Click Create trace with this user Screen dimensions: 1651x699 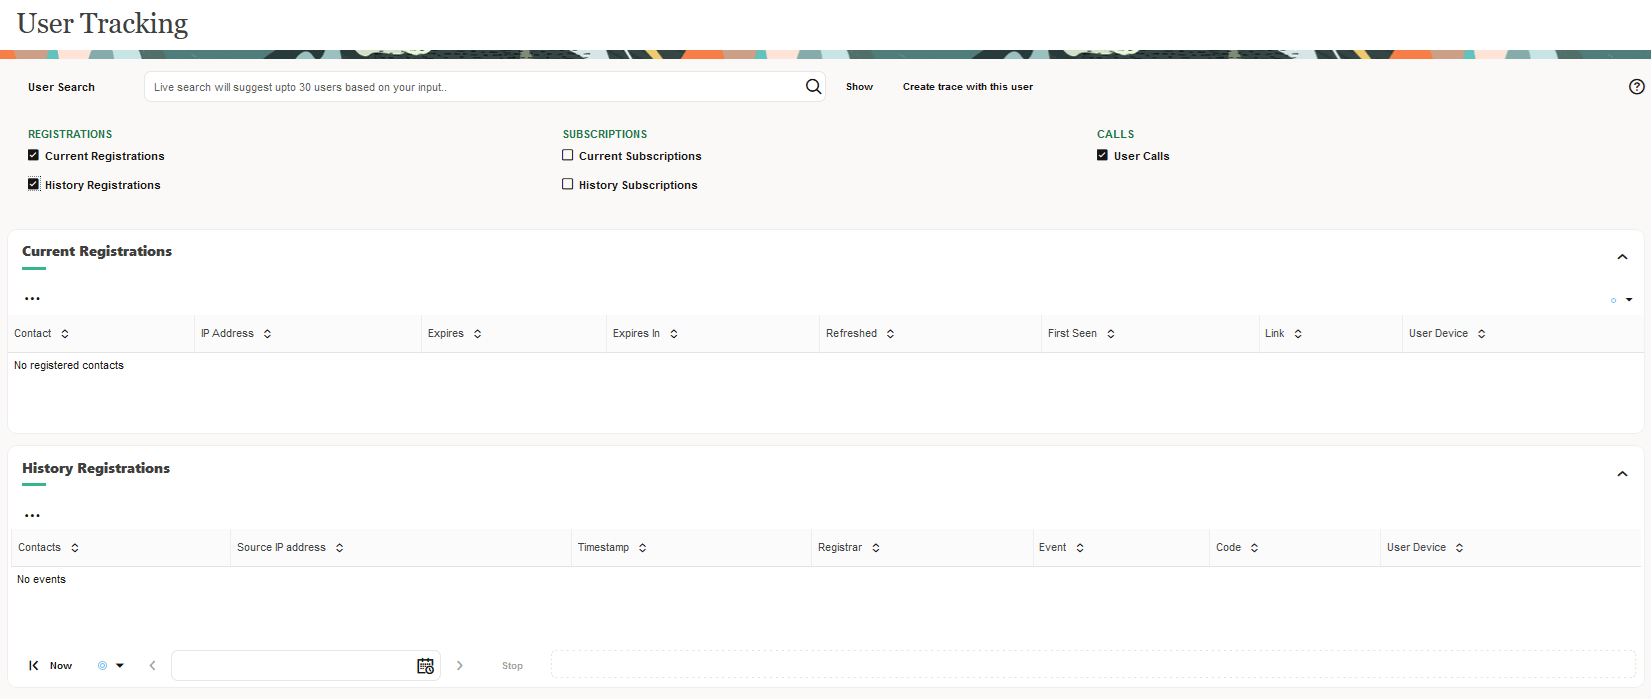(968, 87)
